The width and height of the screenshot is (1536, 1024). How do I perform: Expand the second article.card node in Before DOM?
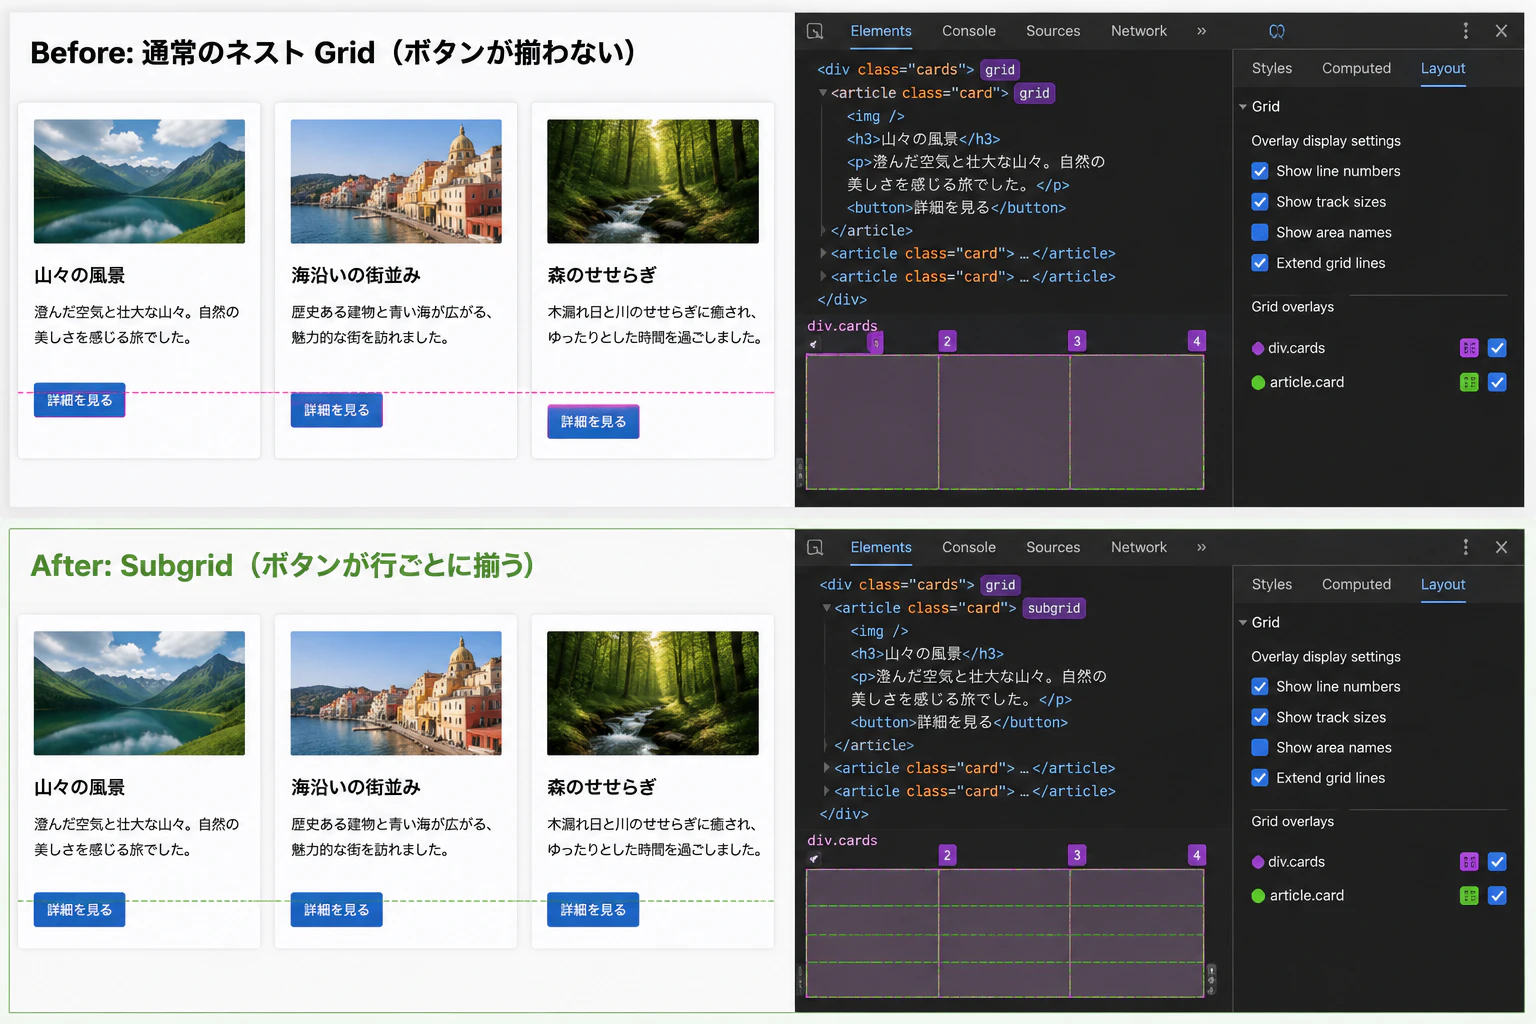click(823, 253)
